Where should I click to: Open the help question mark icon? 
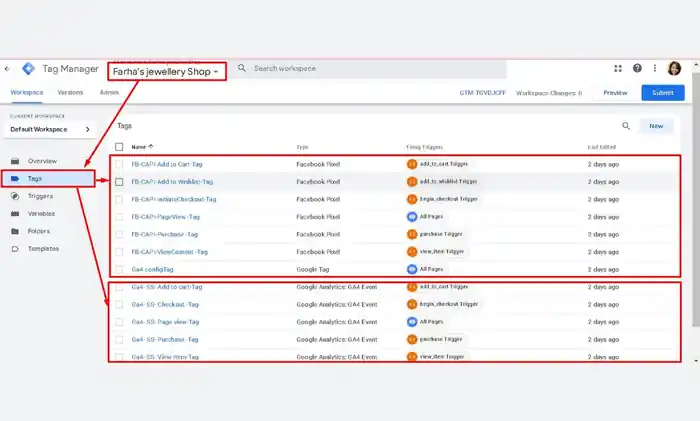[x=637, y=68]
